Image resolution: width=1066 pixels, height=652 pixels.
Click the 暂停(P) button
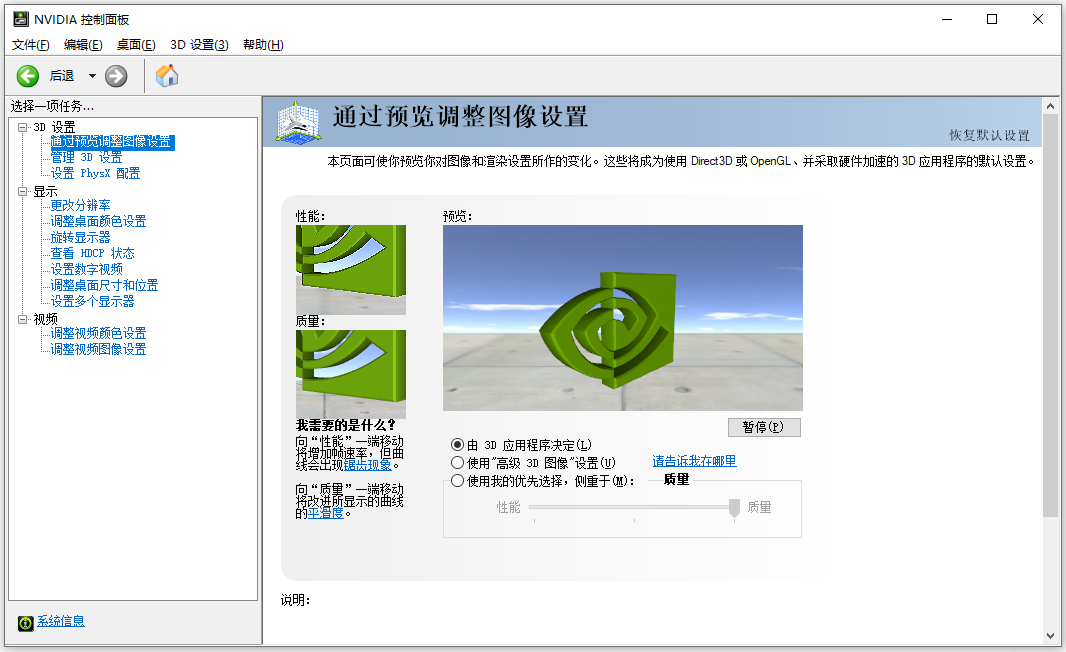click(764, 427)
